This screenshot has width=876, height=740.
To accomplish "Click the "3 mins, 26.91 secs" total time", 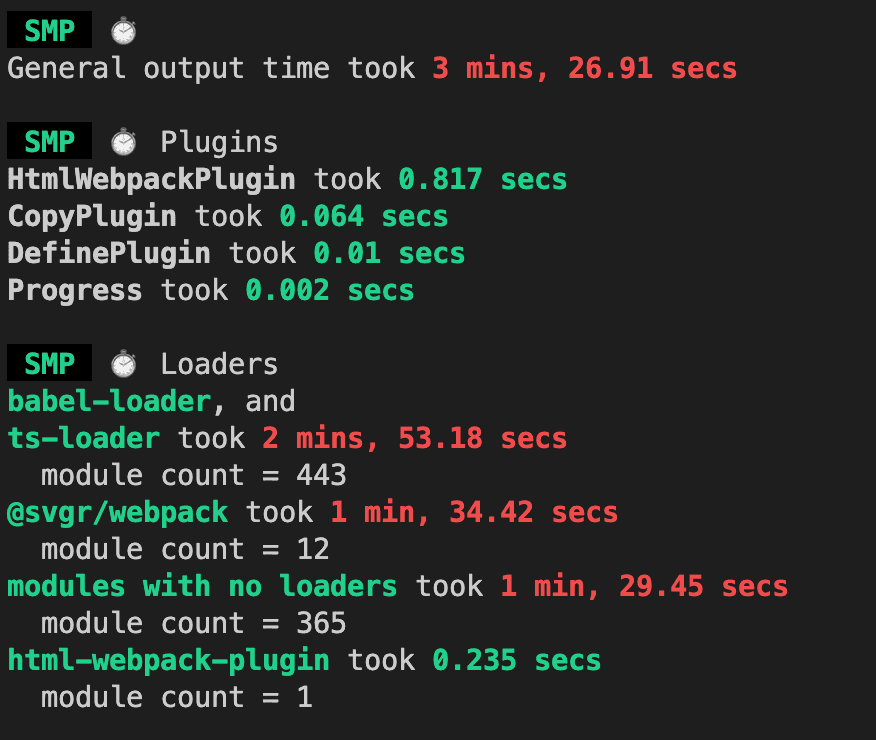I will click(584, 69).
